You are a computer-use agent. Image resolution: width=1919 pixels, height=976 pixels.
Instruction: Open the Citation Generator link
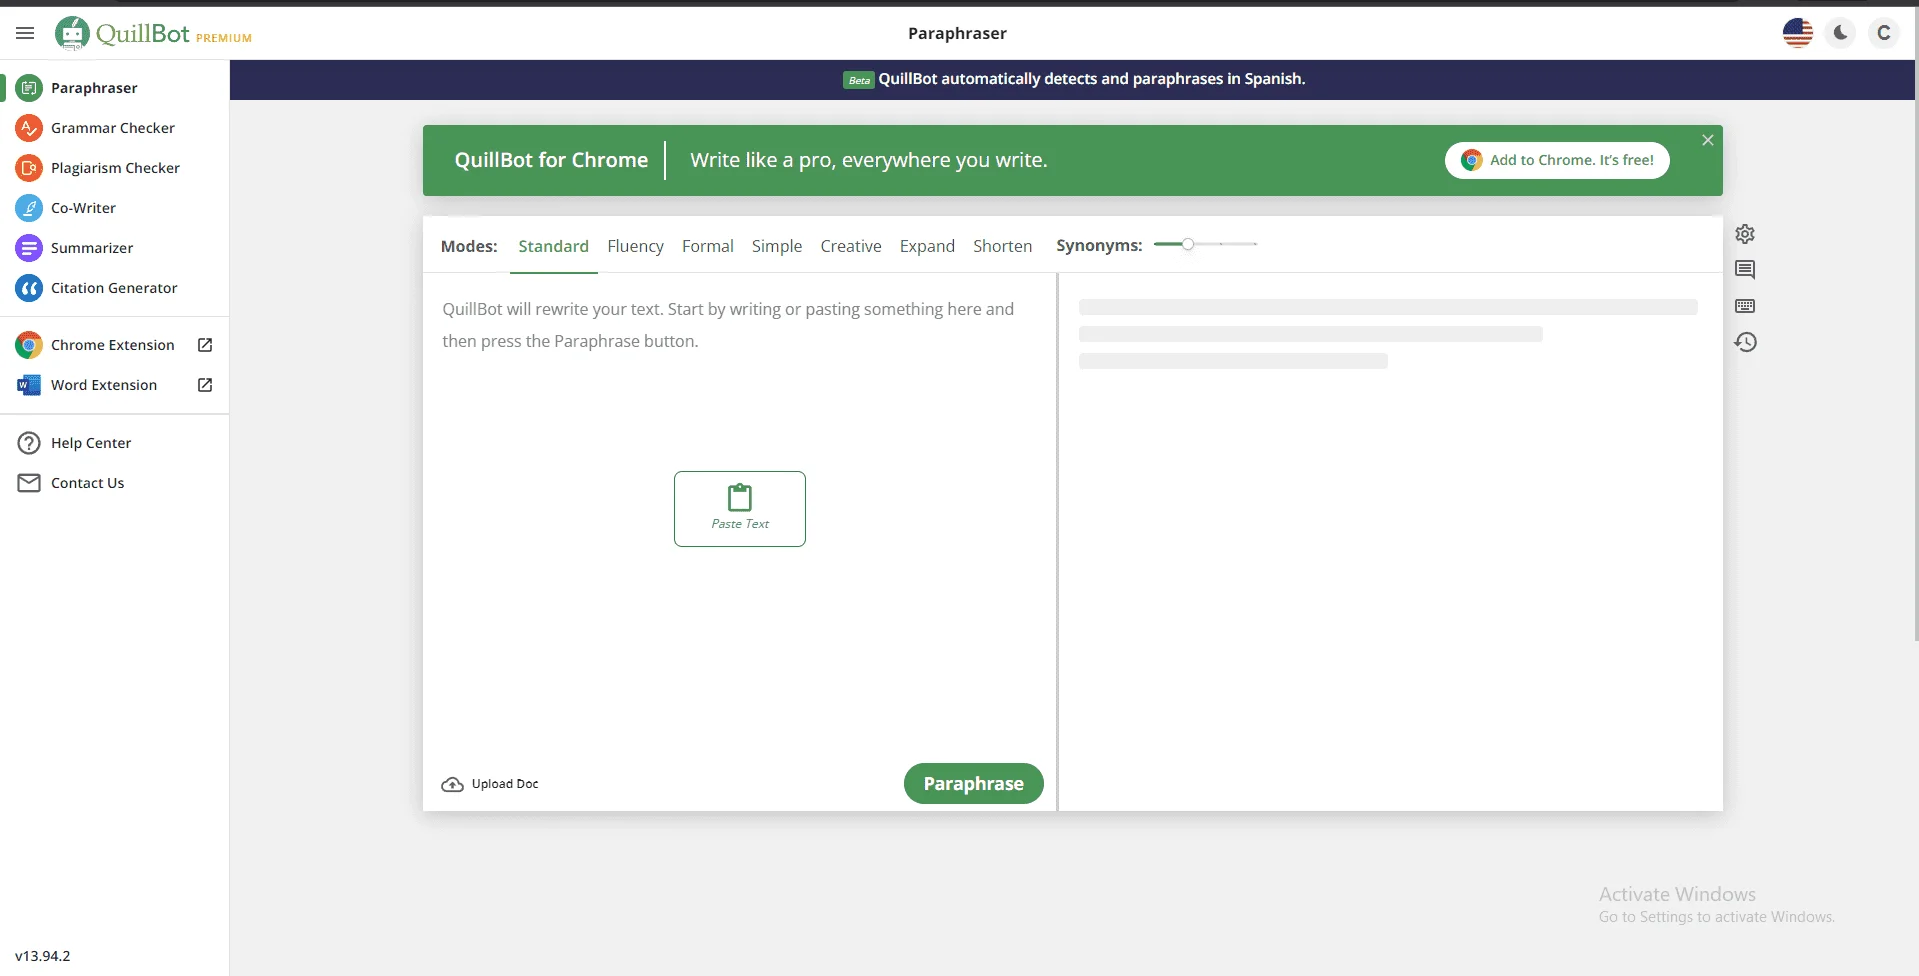pyautogui.click(x=114, y=288)
